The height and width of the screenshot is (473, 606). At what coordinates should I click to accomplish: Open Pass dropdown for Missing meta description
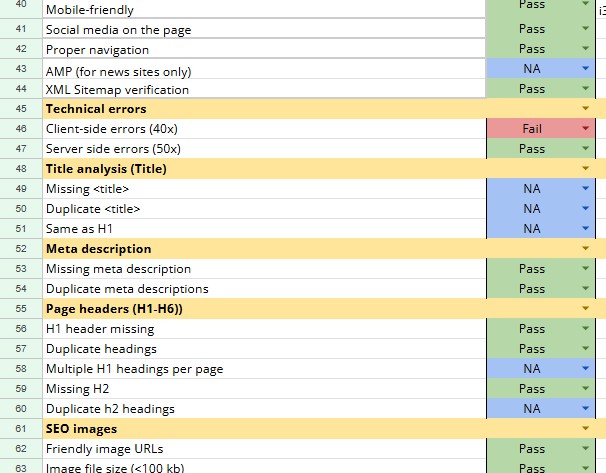[x=585, y=269]
